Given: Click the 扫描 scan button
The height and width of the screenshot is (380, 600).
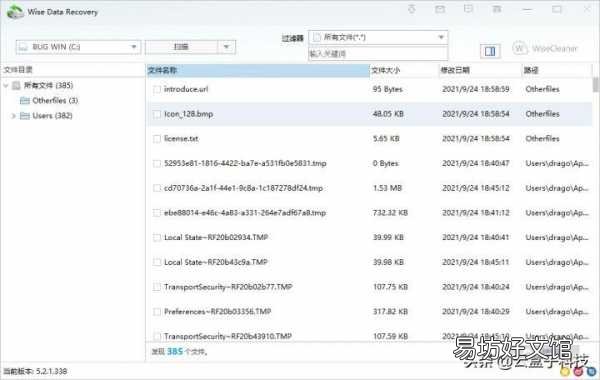Looking at the screenshot, I should (181, 47).
